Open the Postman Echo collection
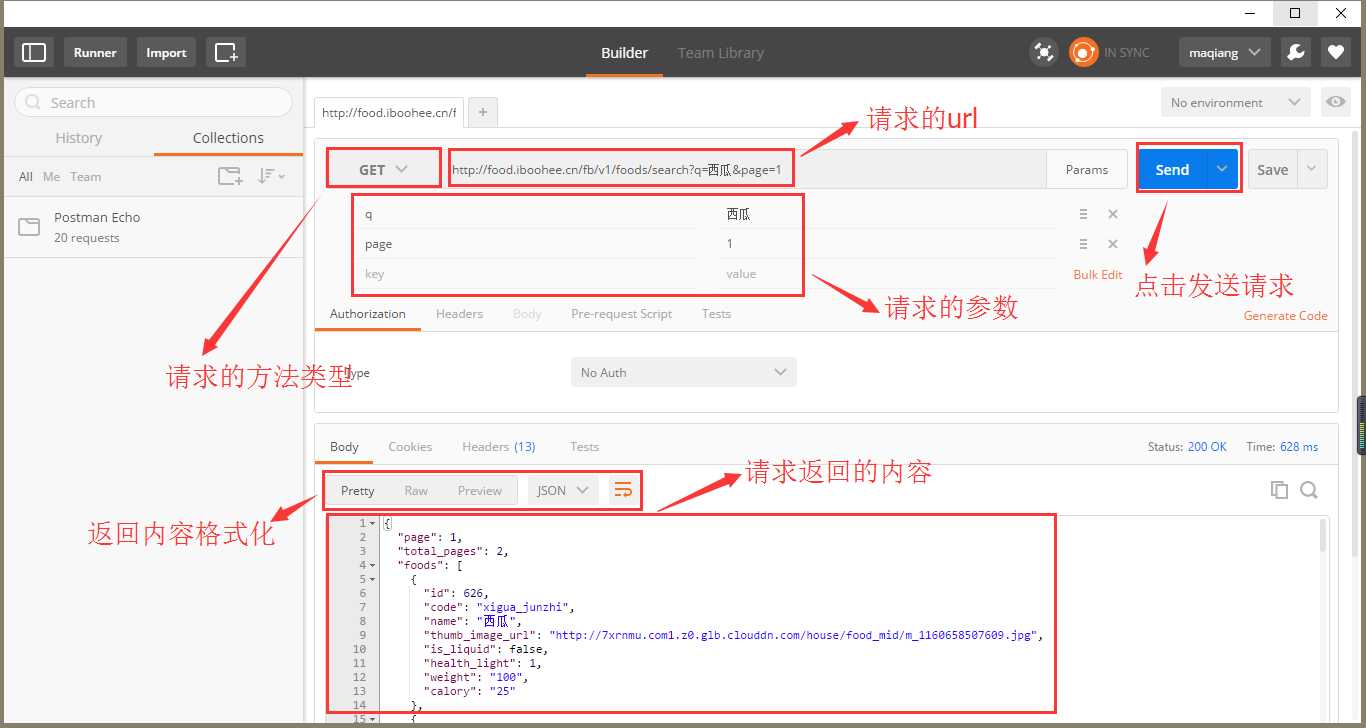Viewport: 1366px width, 728px height. click(154, 227)
